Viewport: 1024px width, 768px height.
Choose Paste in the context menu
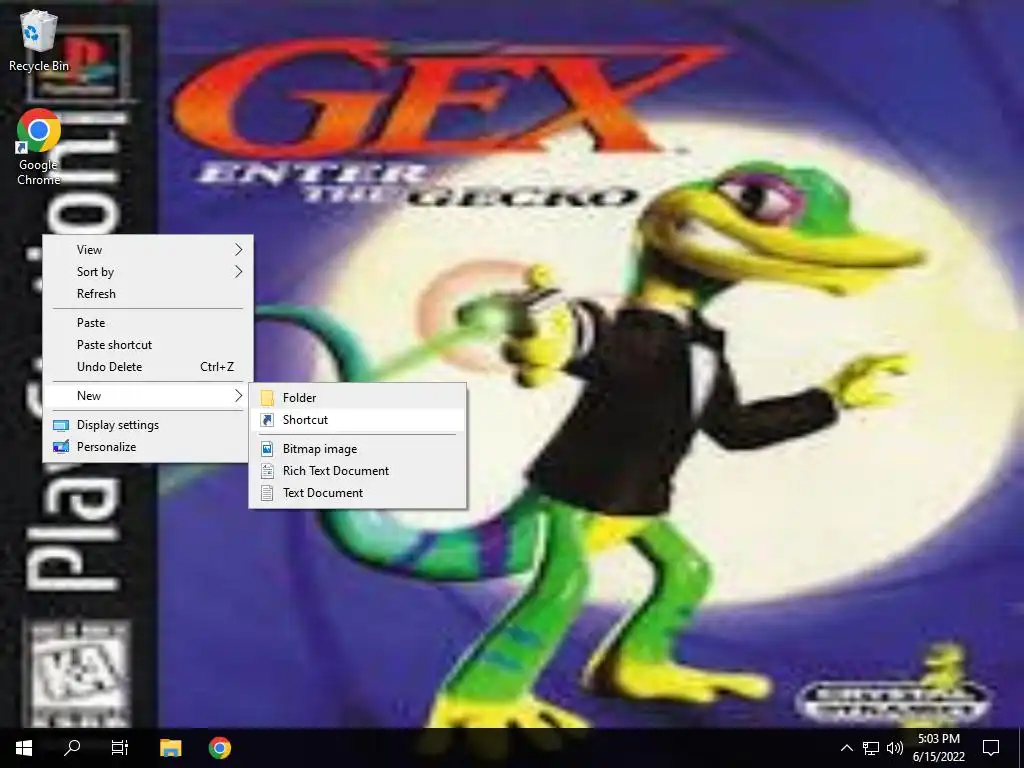click(x=148, y=323)
